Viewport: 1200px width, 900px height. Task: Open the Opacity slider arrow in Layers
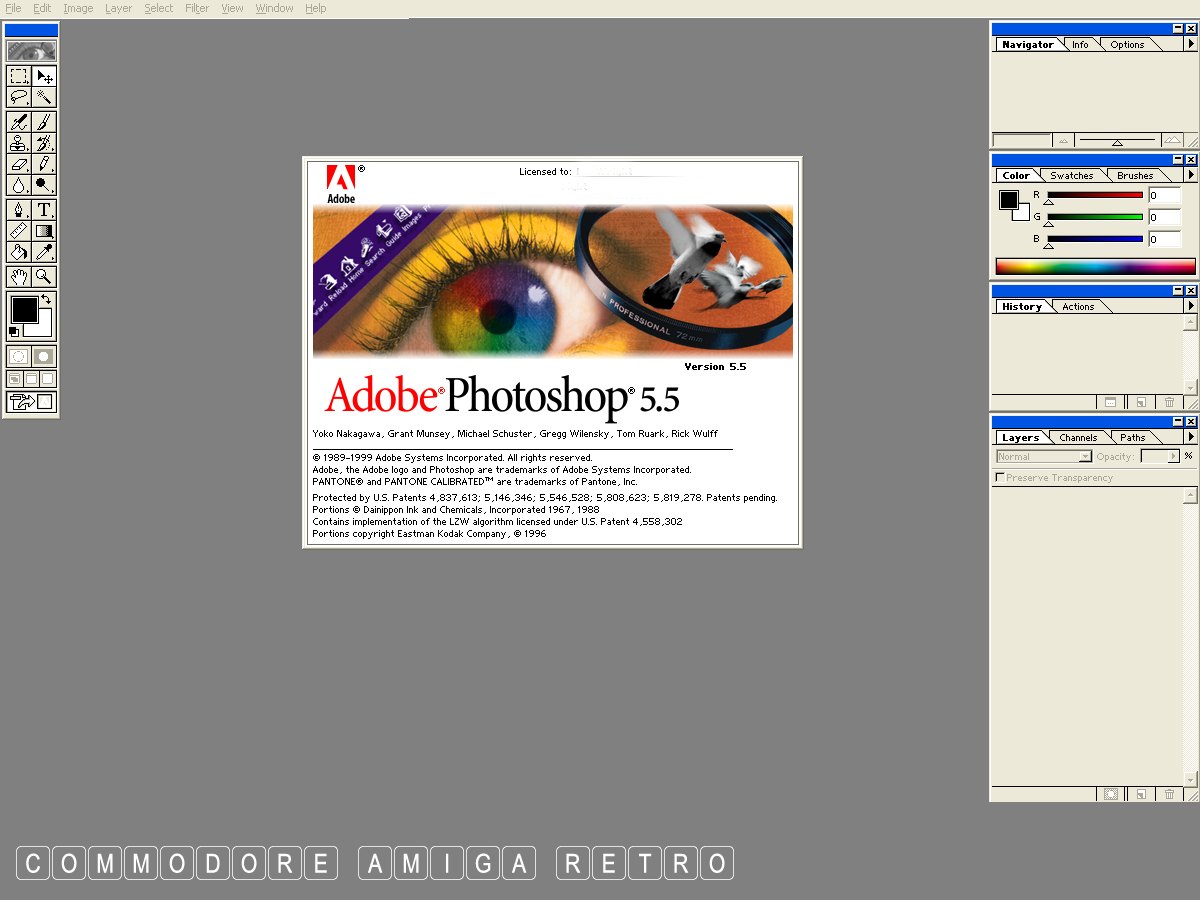tap(1174, 457)
